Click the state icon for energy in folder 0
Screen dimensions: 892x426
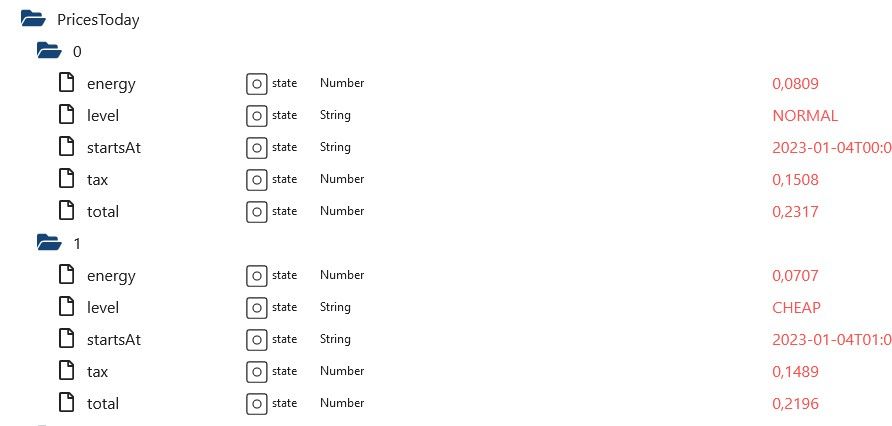pyautogui.click(x=256, y=84)
